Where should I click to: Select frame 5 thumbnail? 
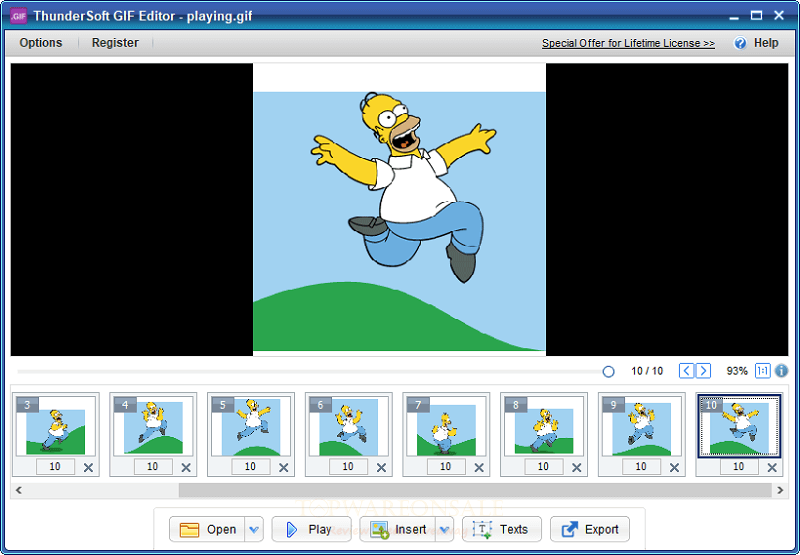[x=251, y=426]
